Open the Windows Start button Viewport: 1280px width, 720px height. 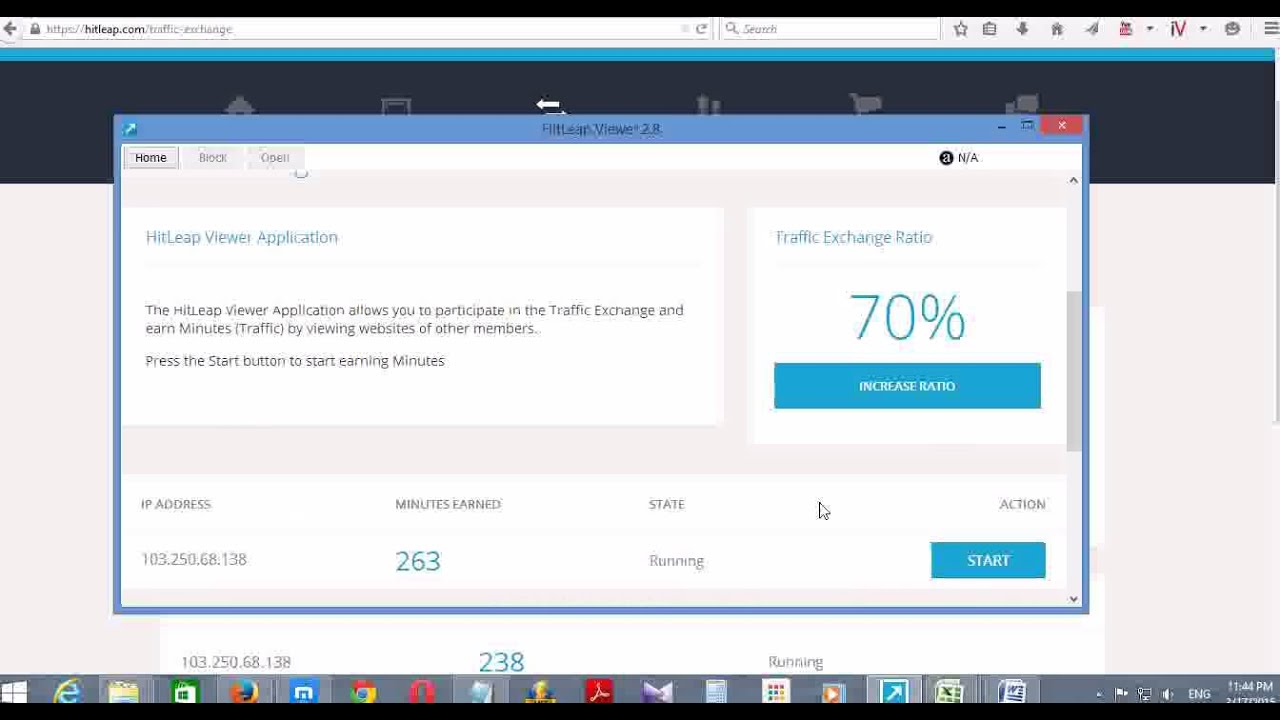pos(14,692)
